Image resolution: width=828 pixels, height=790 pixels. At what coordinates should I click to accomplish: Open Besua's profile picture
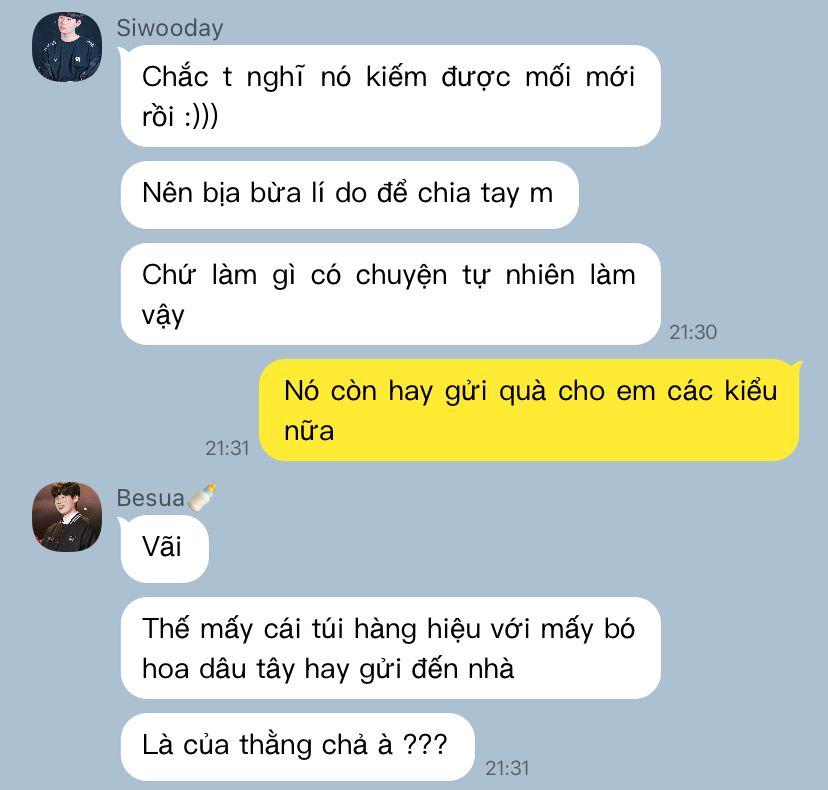(67, 517)
